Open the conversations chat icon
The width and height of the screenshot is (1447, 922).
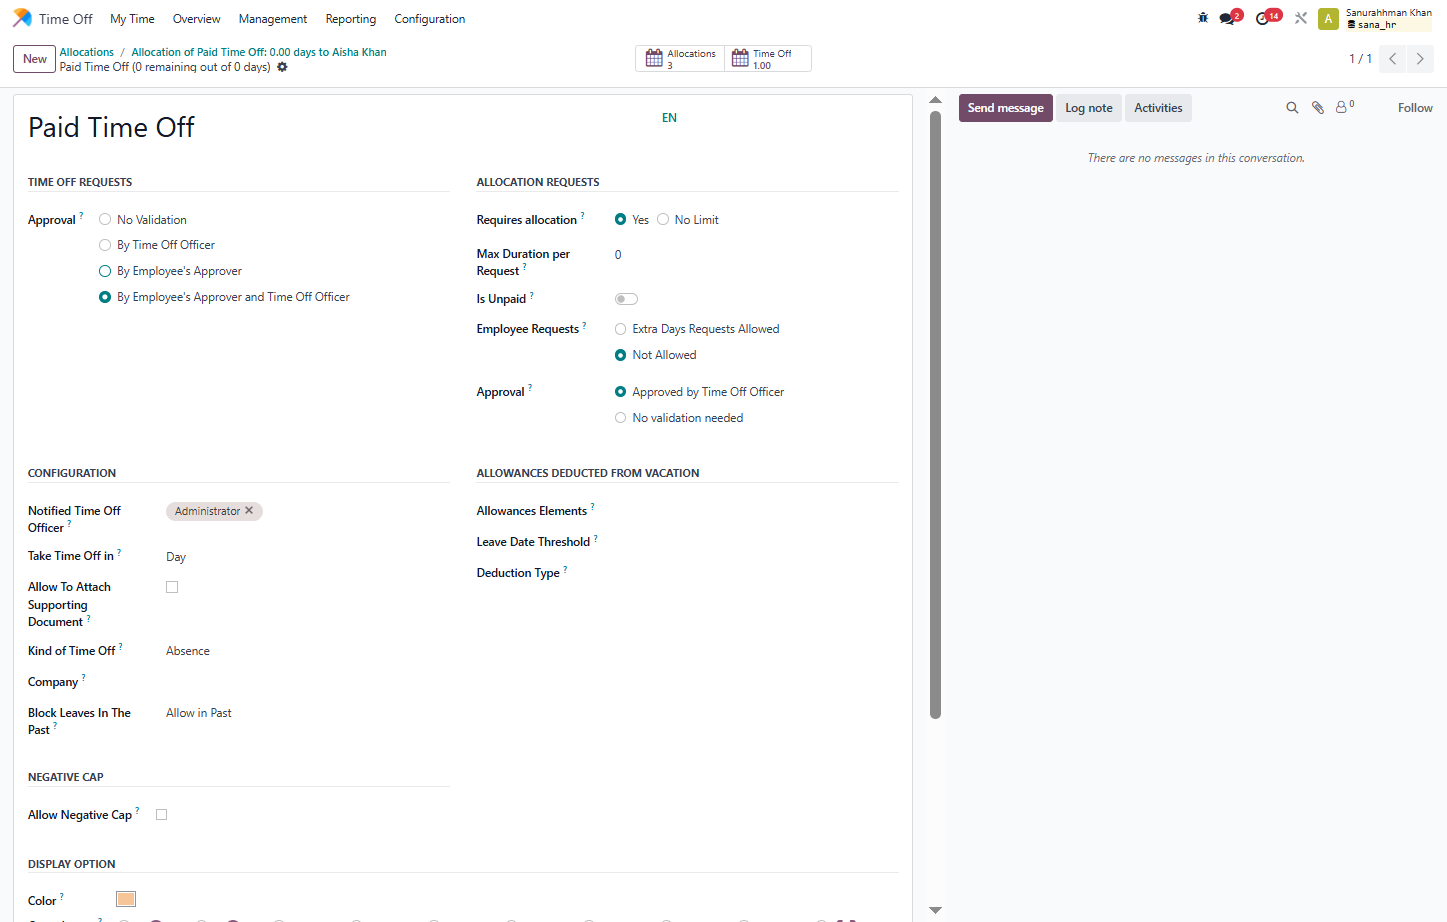click(1227, 18)
